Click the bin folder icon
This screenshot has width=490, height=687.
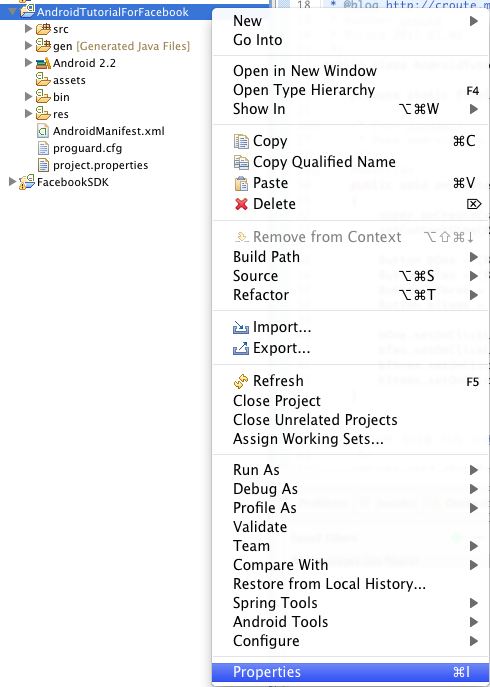point(43,96)
